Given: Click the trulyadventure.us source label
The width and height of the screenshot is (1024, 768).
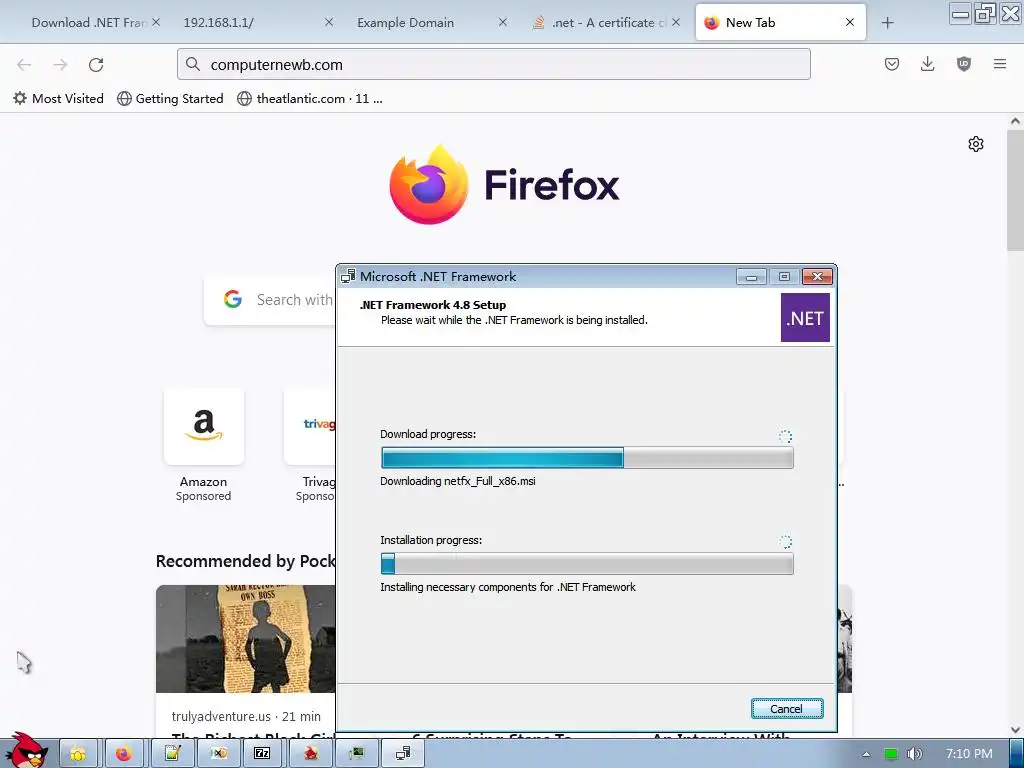Looking at the screenshot, I should click(x=221, y=716).
